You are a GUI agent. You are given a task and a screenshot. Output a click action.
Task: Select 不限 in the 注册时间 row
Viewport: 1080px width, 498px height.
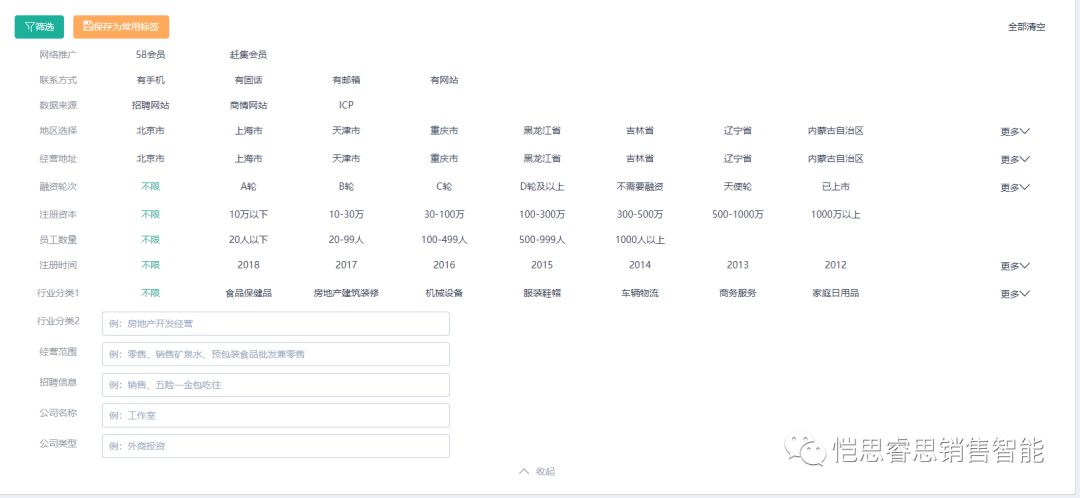click(151, 264)
